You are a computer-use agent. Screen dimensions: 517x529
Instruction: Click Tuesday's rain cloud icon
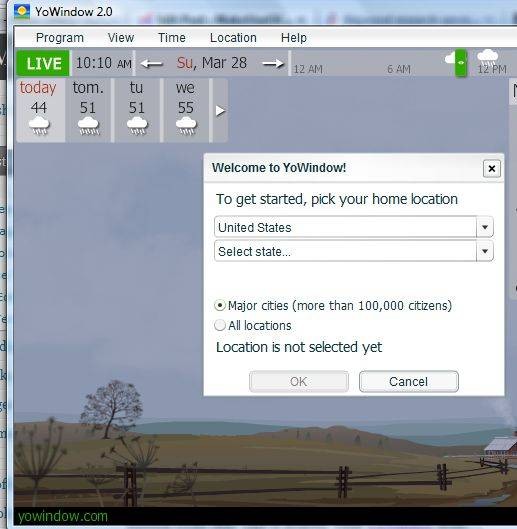[x=137, y=126]
